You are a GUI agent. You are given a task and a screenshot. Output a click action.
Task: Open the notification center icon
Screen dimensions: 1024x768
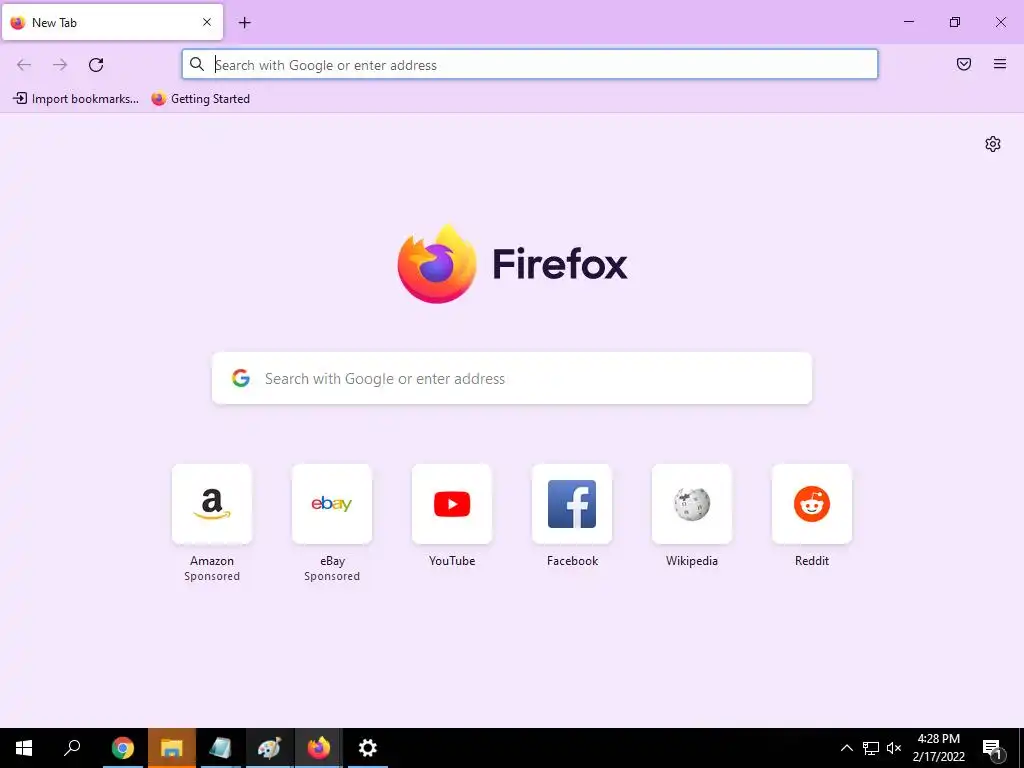pyautogui.click(x=993, y=748)
